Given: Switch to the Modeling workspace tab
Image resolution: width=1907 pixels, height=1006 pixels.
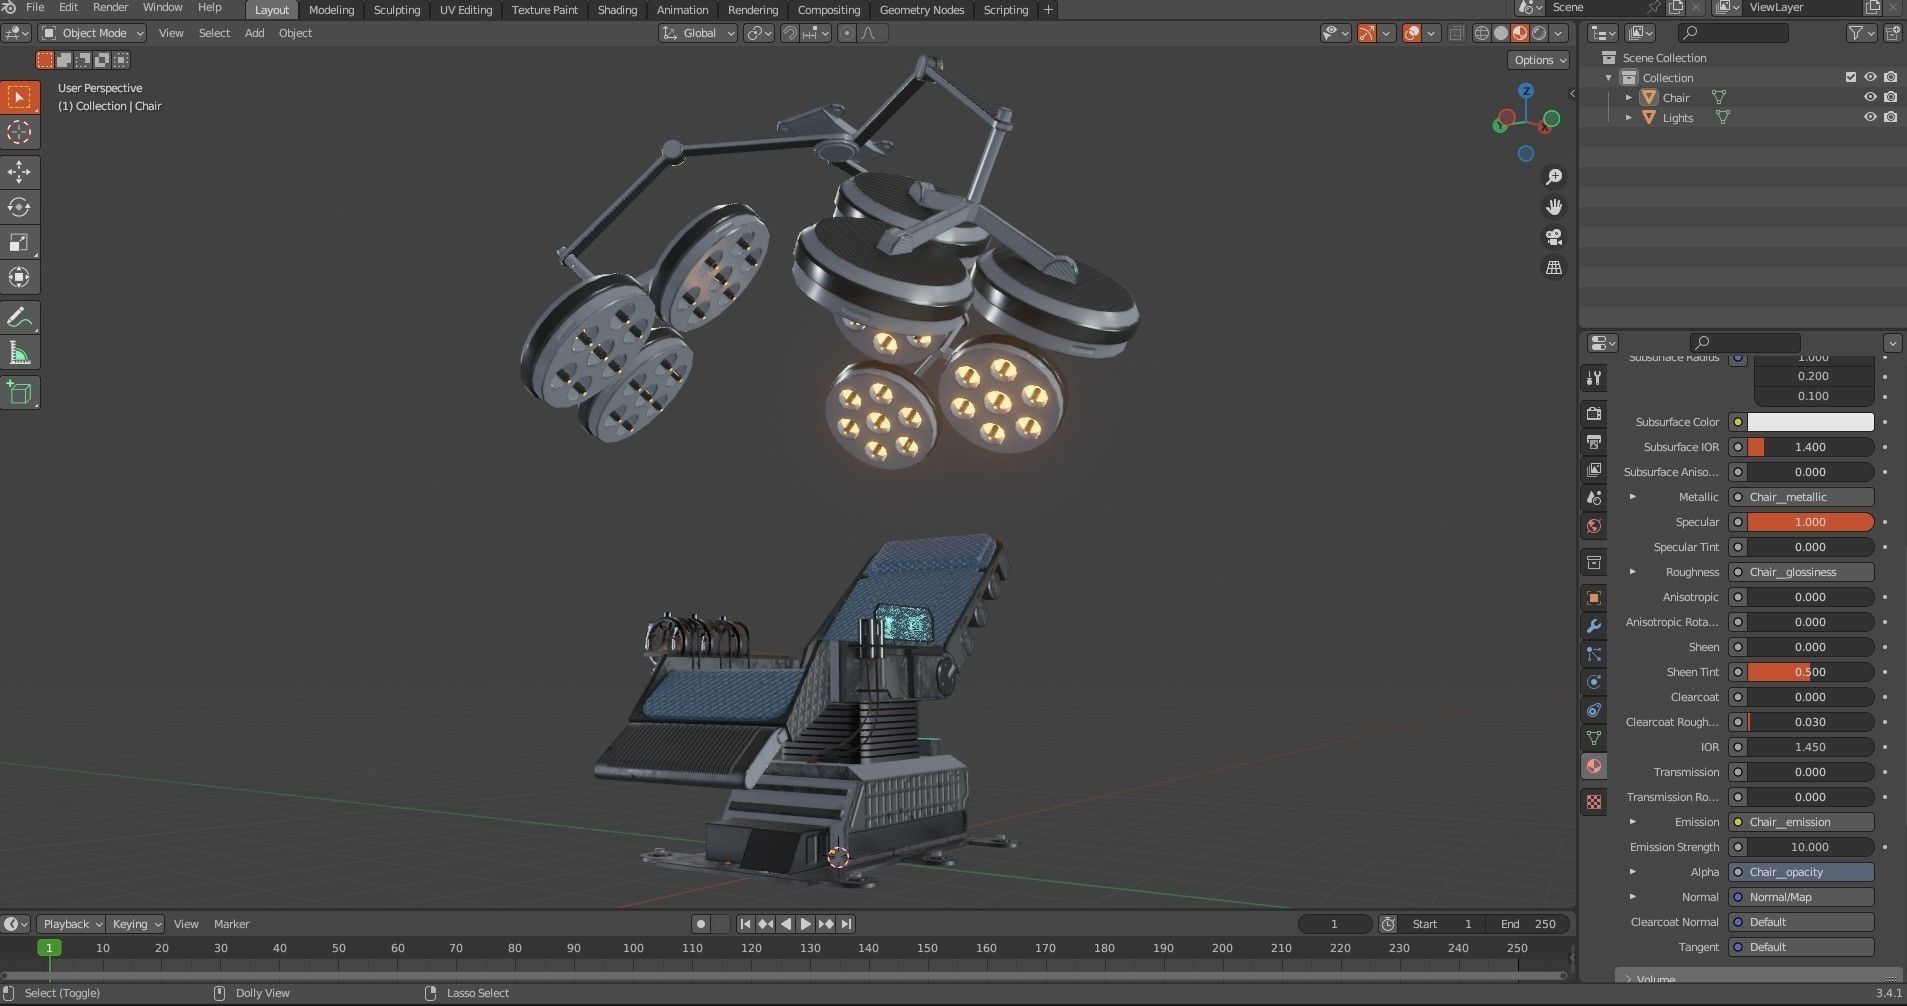Looking at the screenshot, I should click(x=331, y=10).
